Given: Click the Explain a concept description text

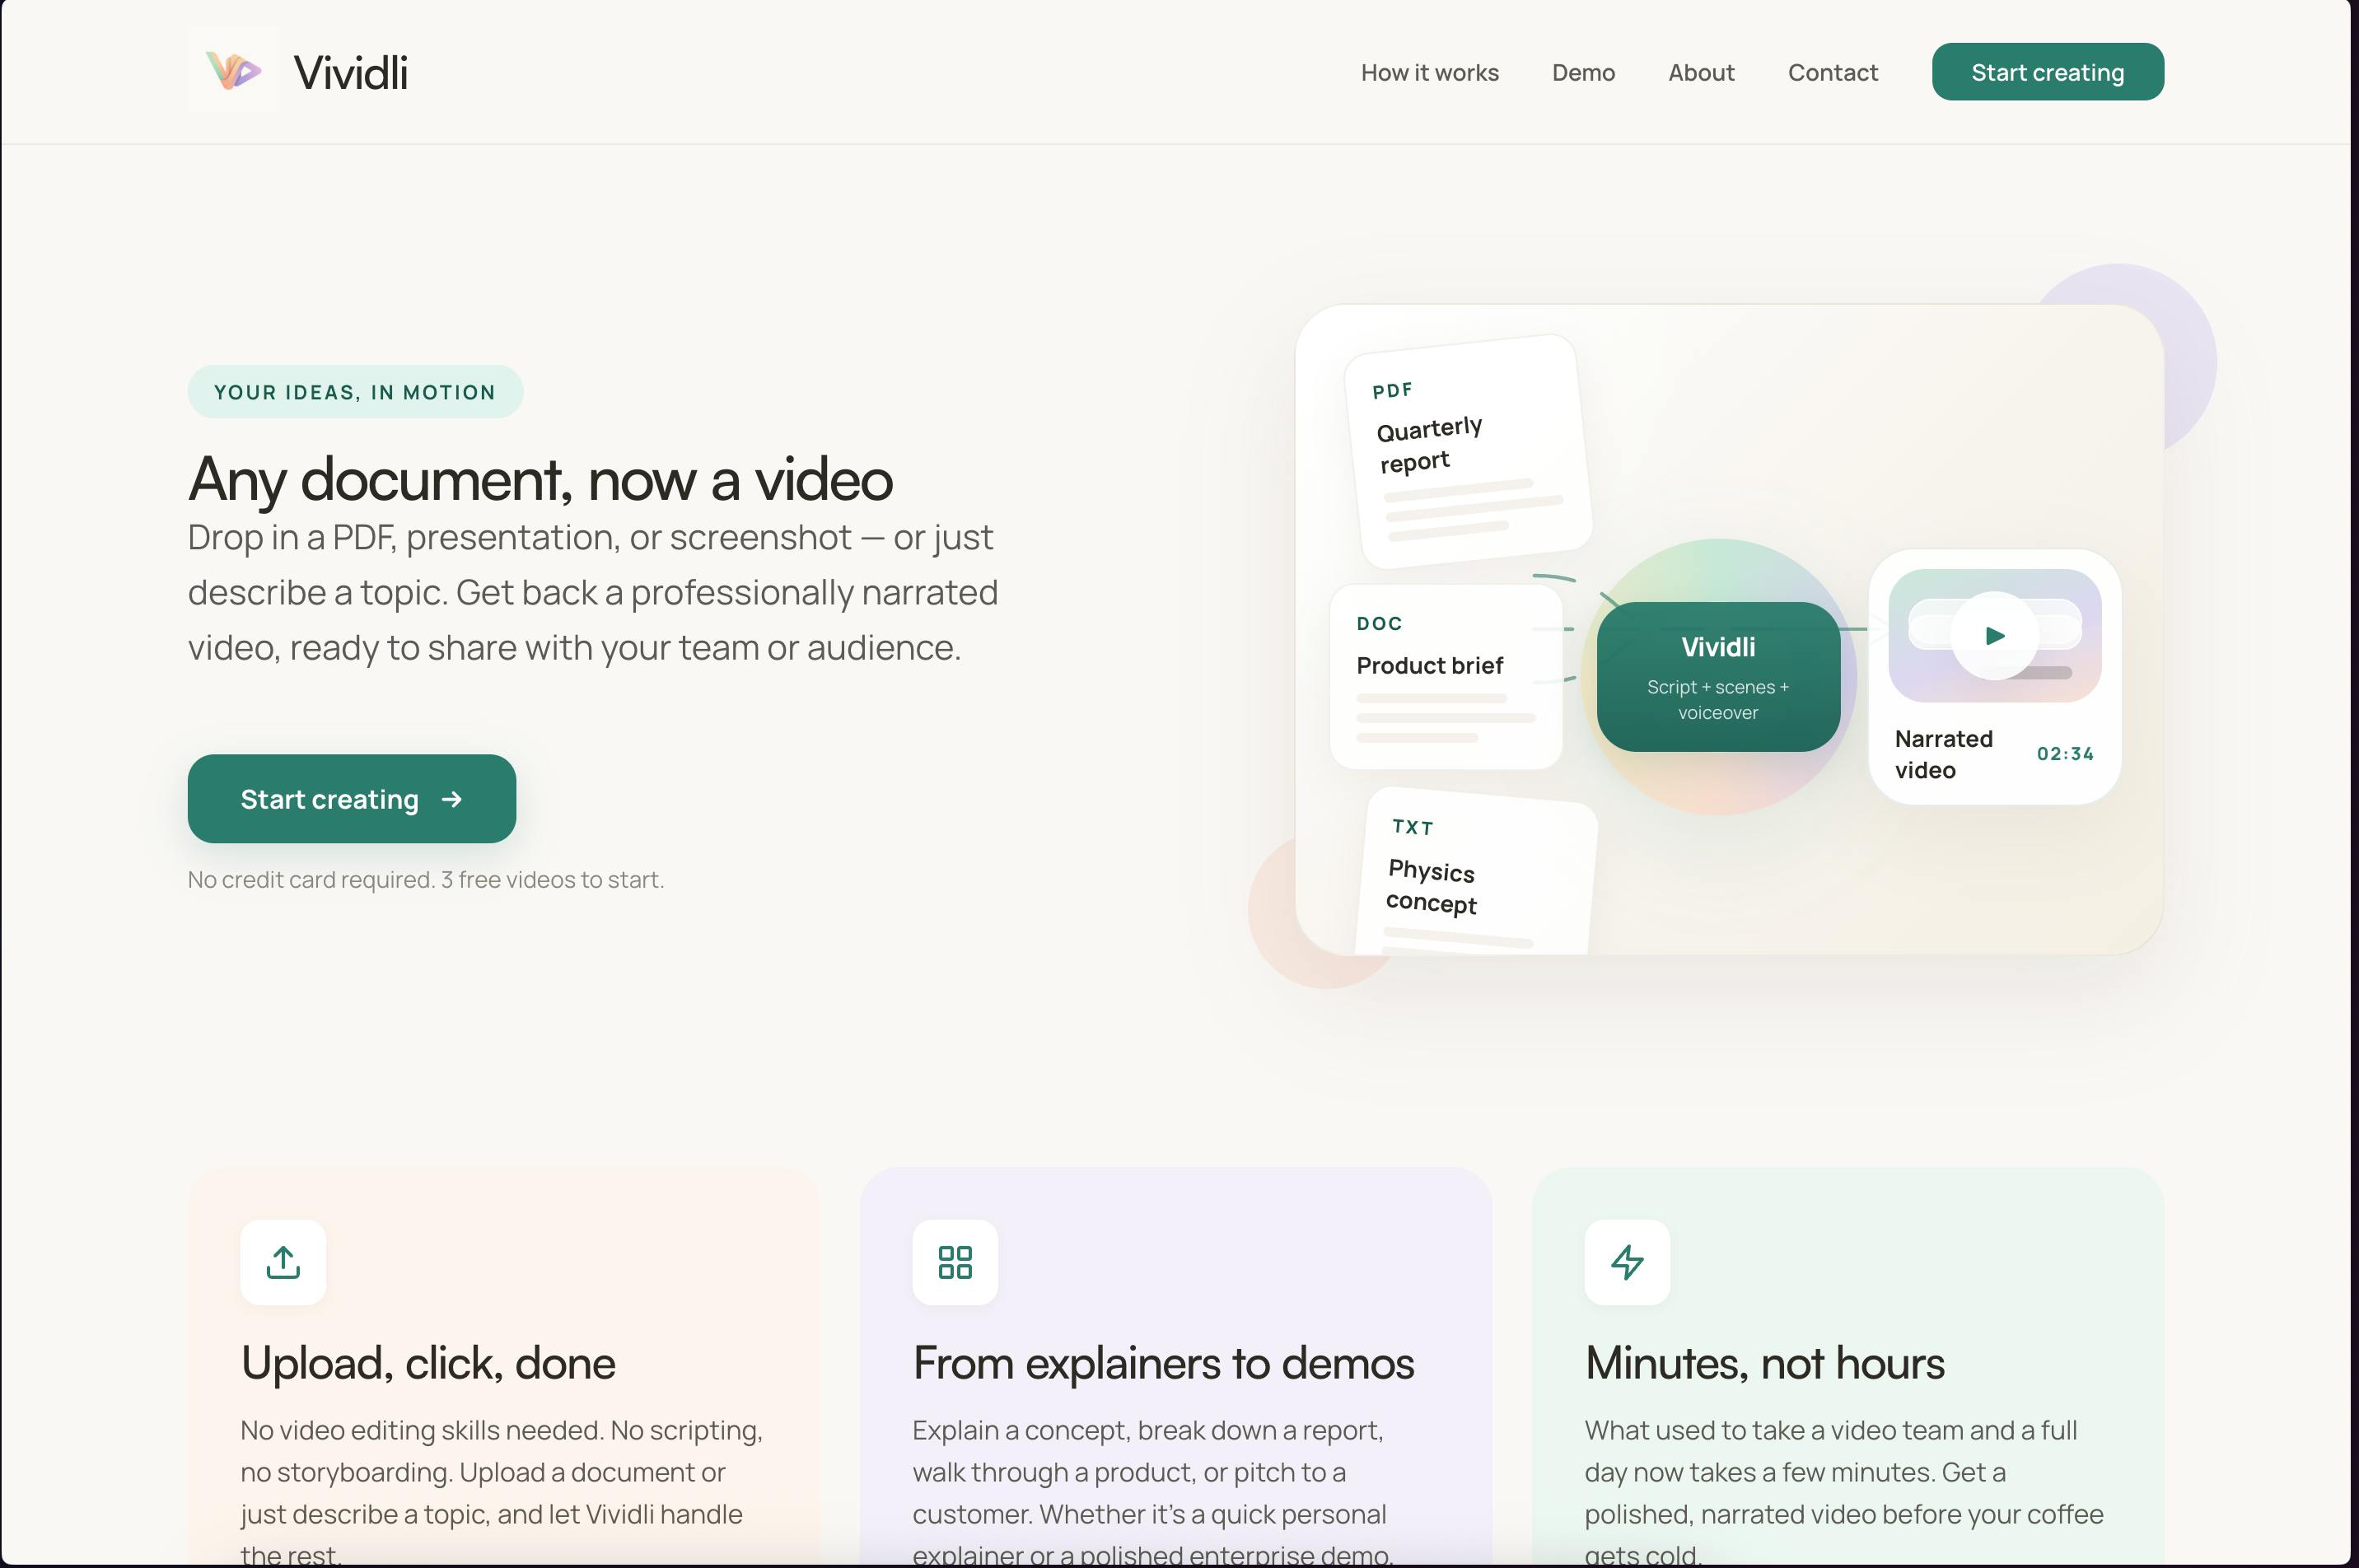Looking at the screenshot, I should [x=1152, y=1491].
